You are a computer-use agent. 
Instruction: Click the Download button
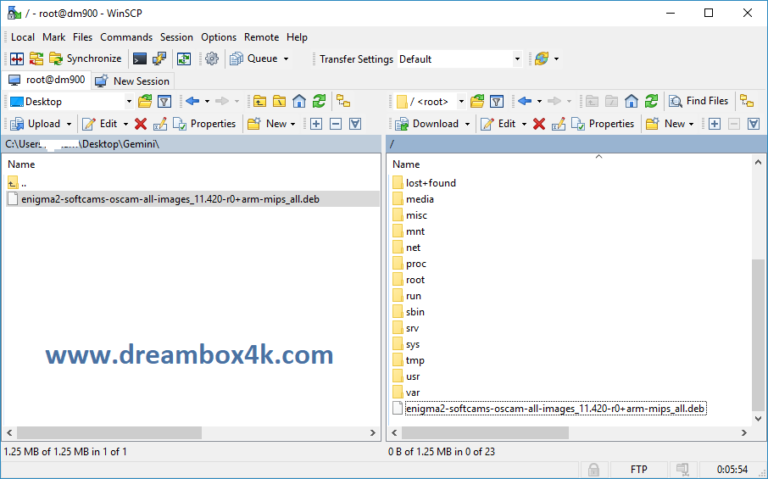point(427,124)
